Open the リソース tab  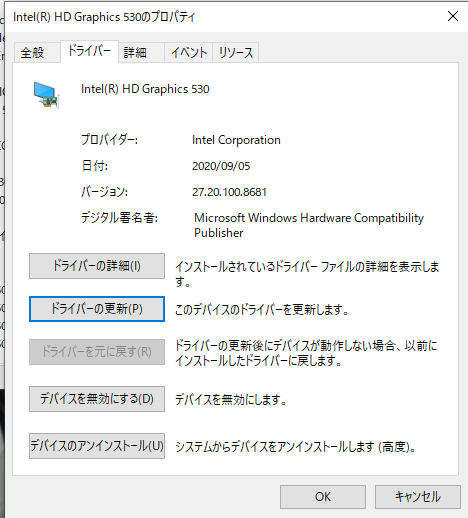(x=236, y=53)
